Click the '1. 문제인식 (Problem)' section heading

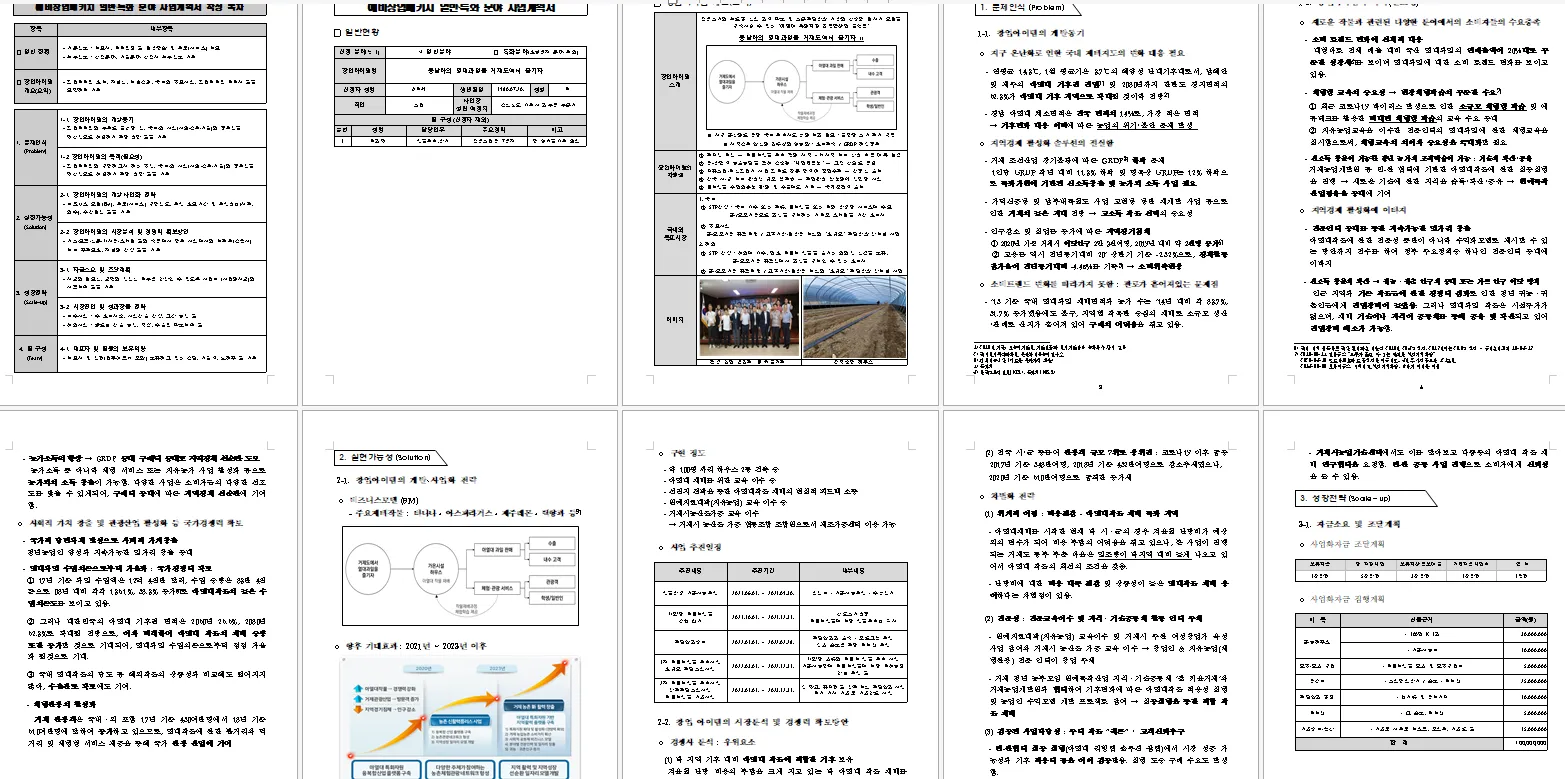(x=1022, y=8)
